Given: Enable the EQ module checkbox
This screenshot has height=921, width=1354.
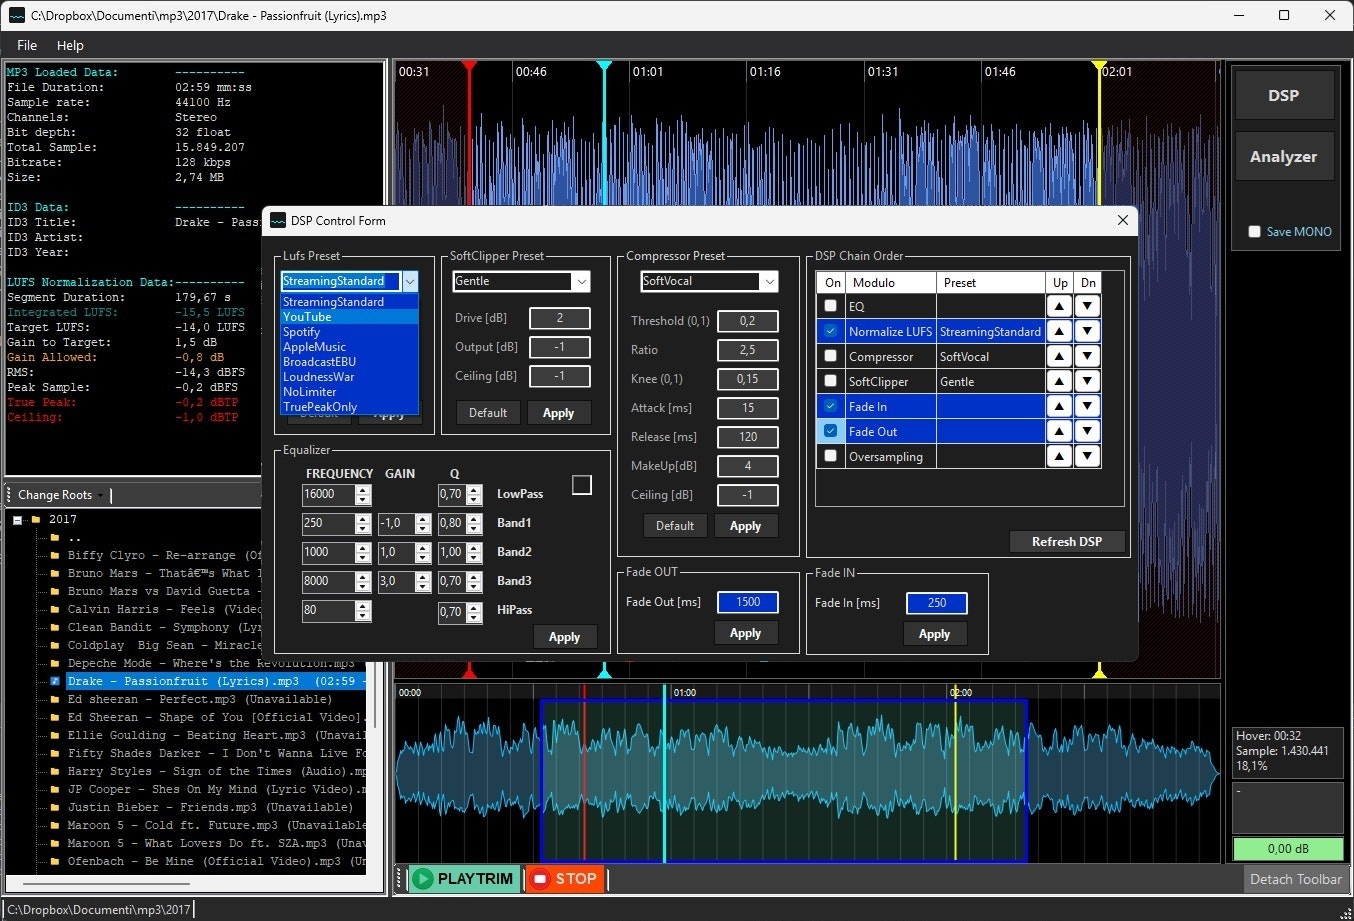Looking at the screenshot, I should click(831, 306).
